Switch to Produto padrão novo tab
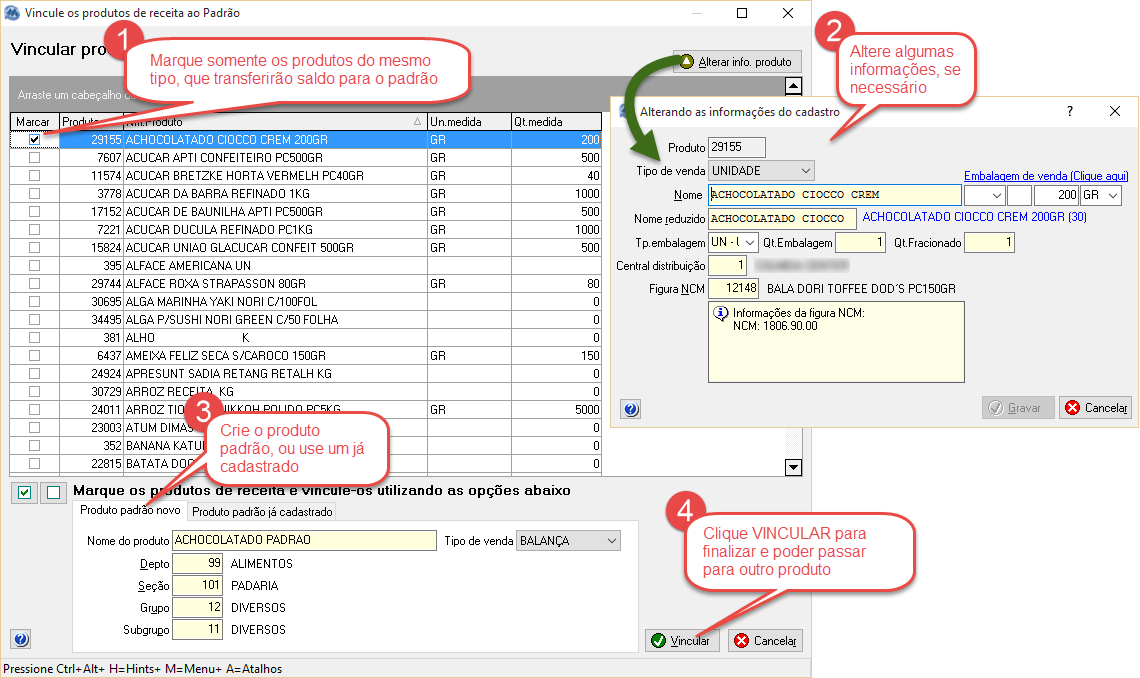The height and width of the screenshot is (678, 1140). click(x=130, y=510)
